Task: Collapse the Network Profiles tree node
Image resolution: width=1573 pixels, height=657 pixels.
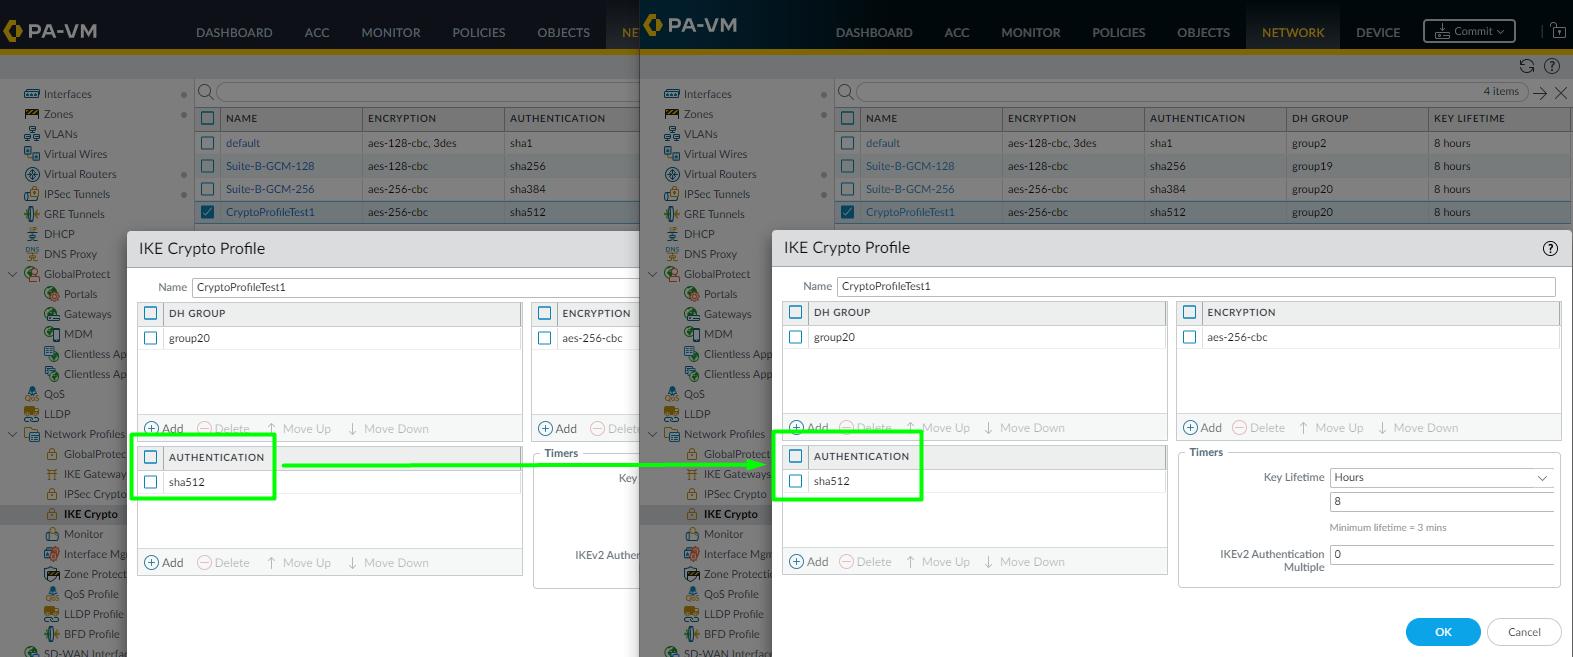Action: [x=653, y=434]
